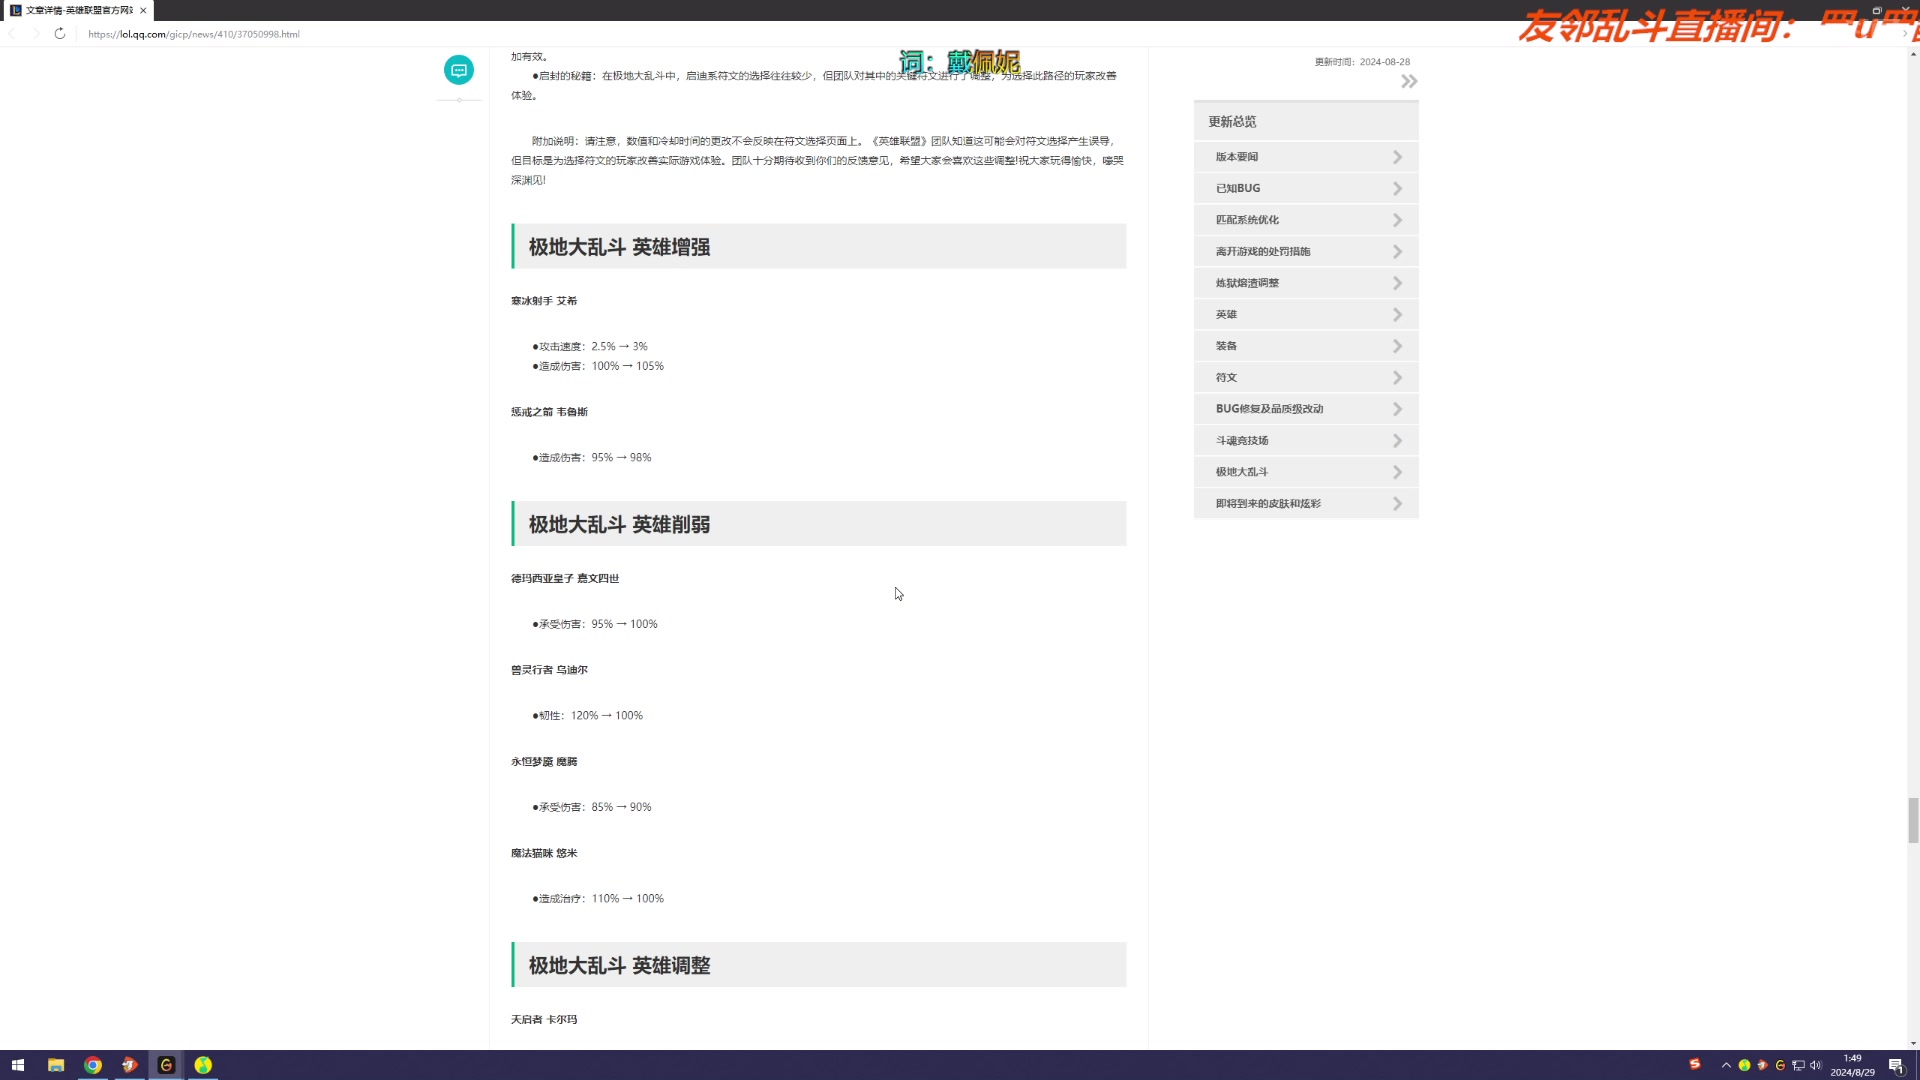Image resolution: width=1920 pixels, height=1080 pixels.
Task: Click 更新时间 2024-08-28 text
Action: click(x=1362, y=62)
